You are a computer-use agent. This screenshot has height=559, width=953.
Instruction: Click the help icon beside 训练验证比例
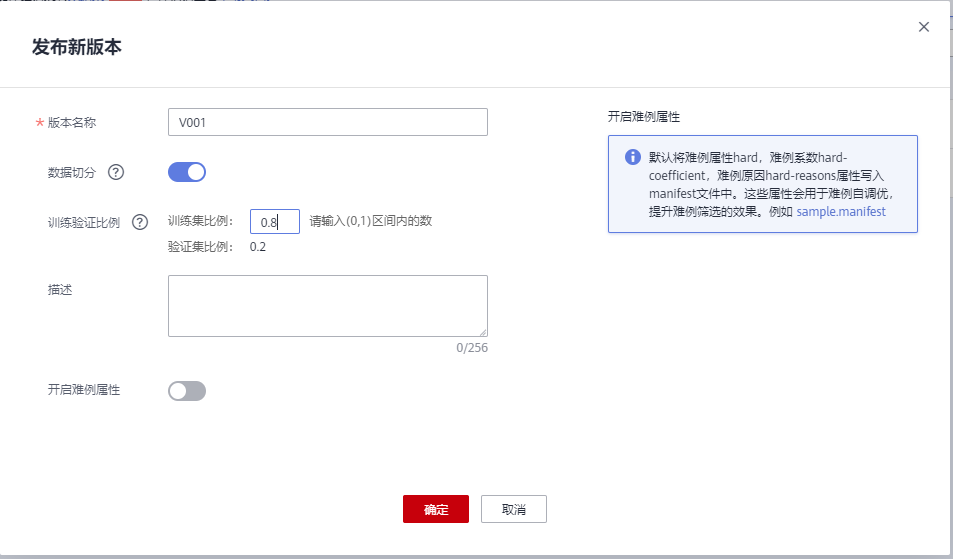point(140,222)
